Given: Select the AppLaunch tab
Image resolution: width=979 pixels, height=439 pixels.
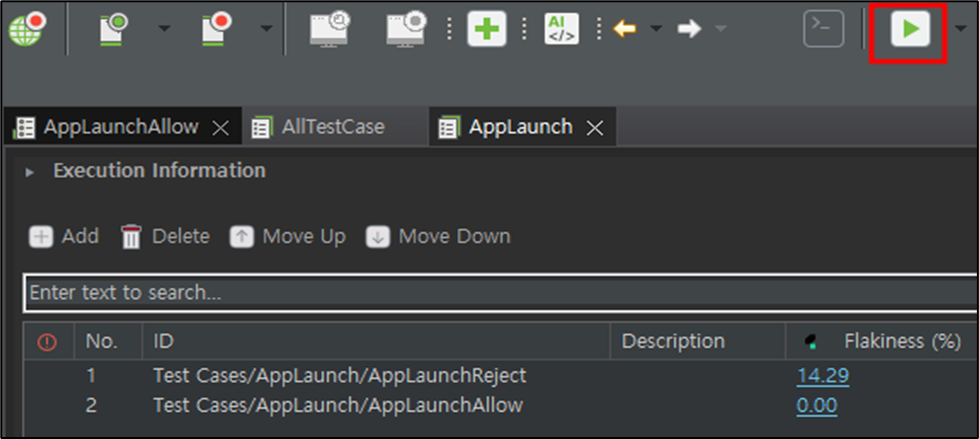Looking at the screenshot, I should pyautogui.click(x=521, y=127).
